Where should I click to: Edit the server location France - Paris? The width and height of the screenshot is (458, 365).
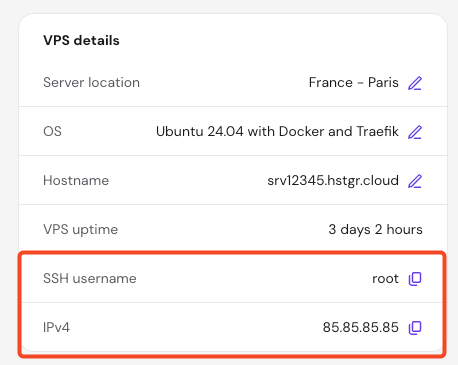415,83
